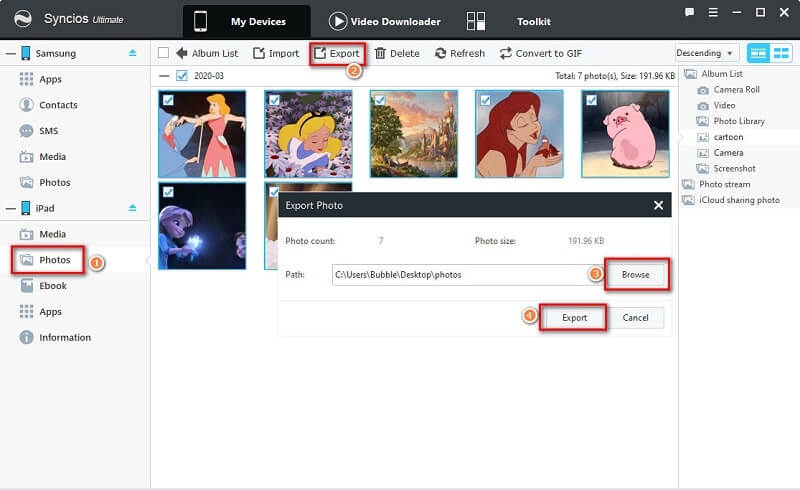Open the My Devices tab
This screenshot has width=800, height=490.
click(246, 21)
